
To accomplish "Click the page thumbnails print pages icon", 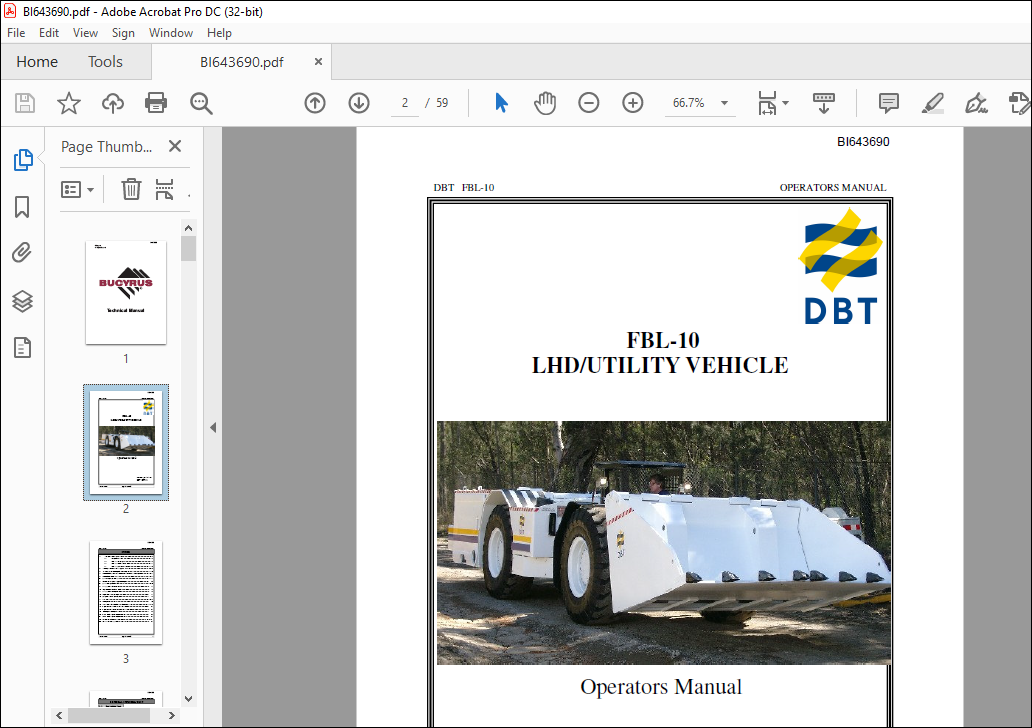I will [x=165, y=190].
